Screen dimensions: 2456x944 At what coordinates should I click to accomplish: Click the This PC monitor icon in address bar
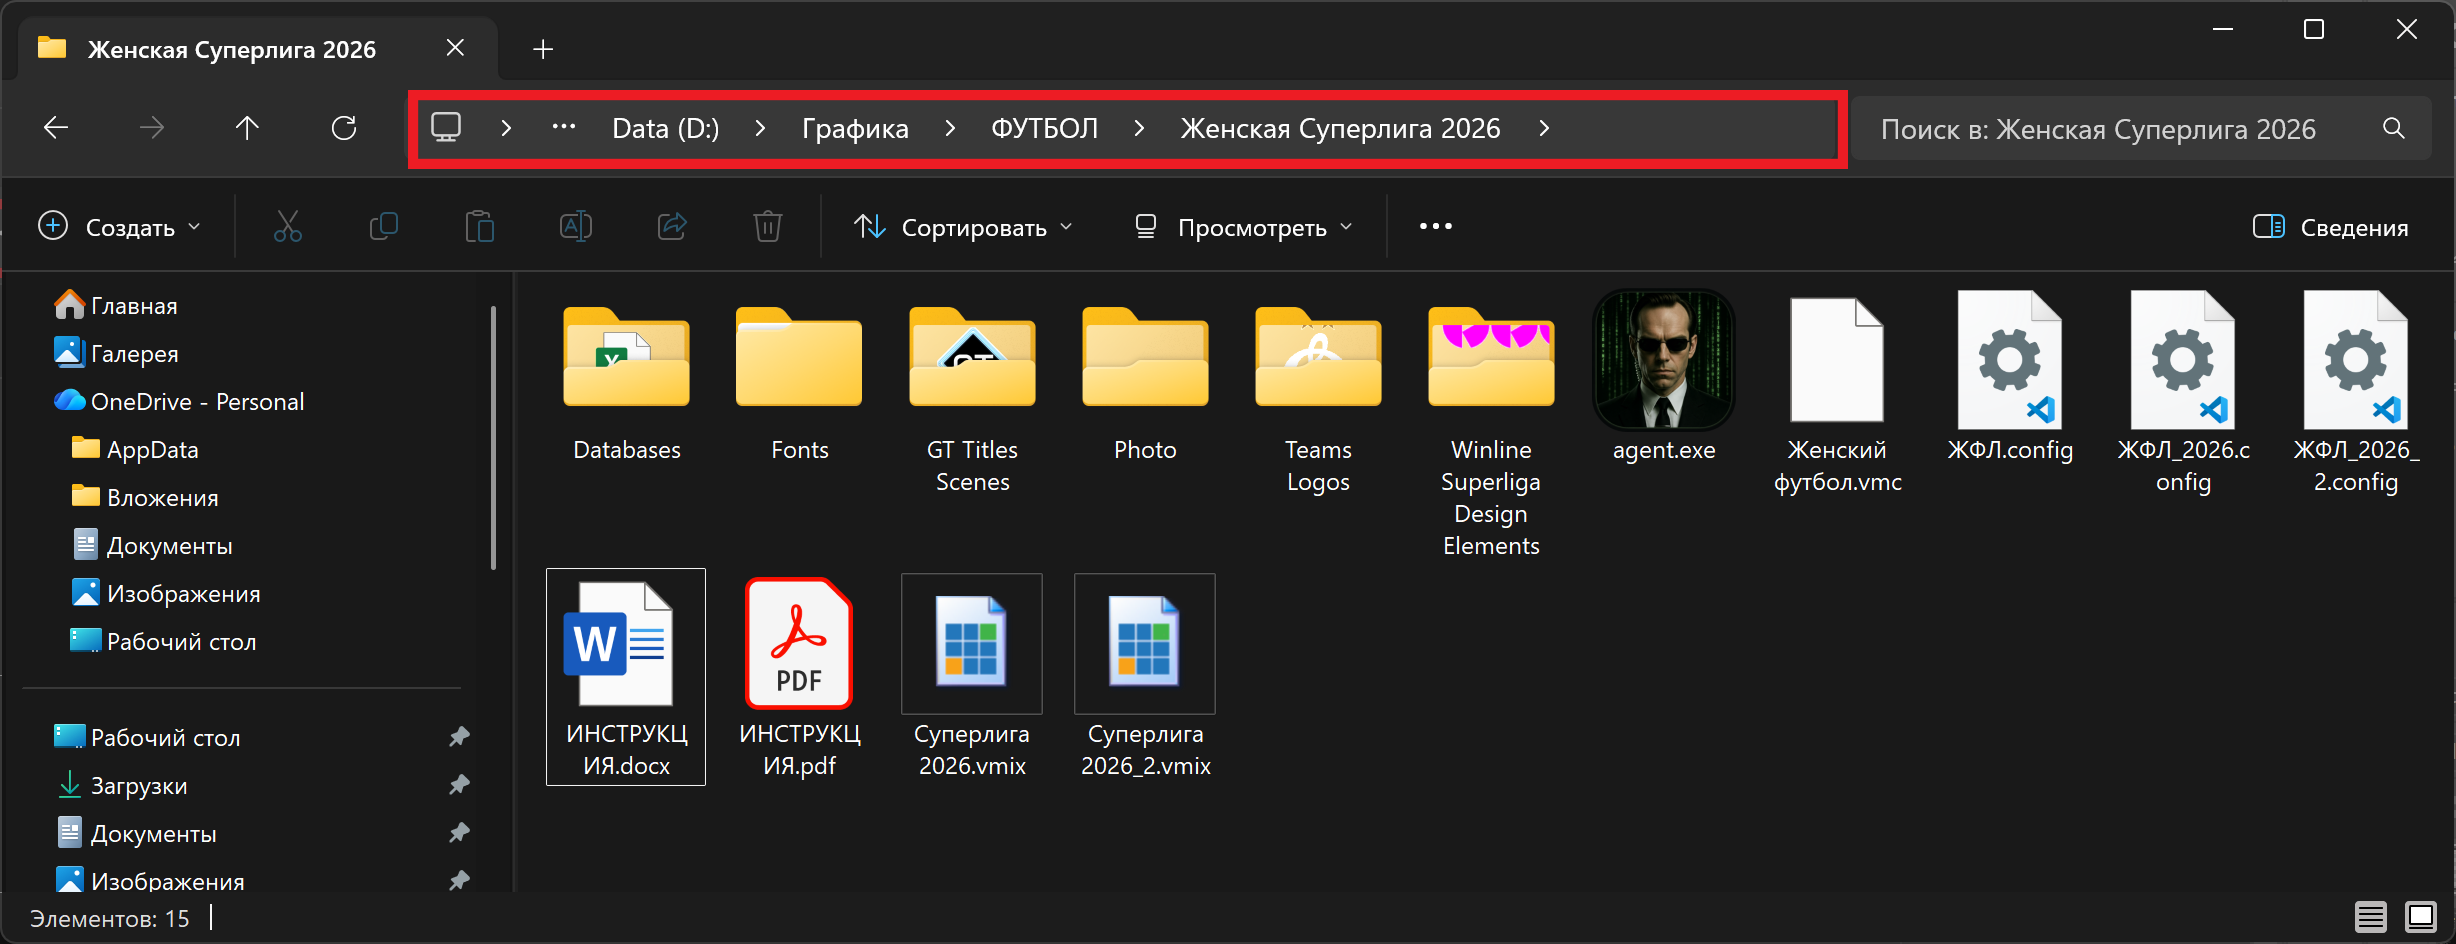click(446, 127)
